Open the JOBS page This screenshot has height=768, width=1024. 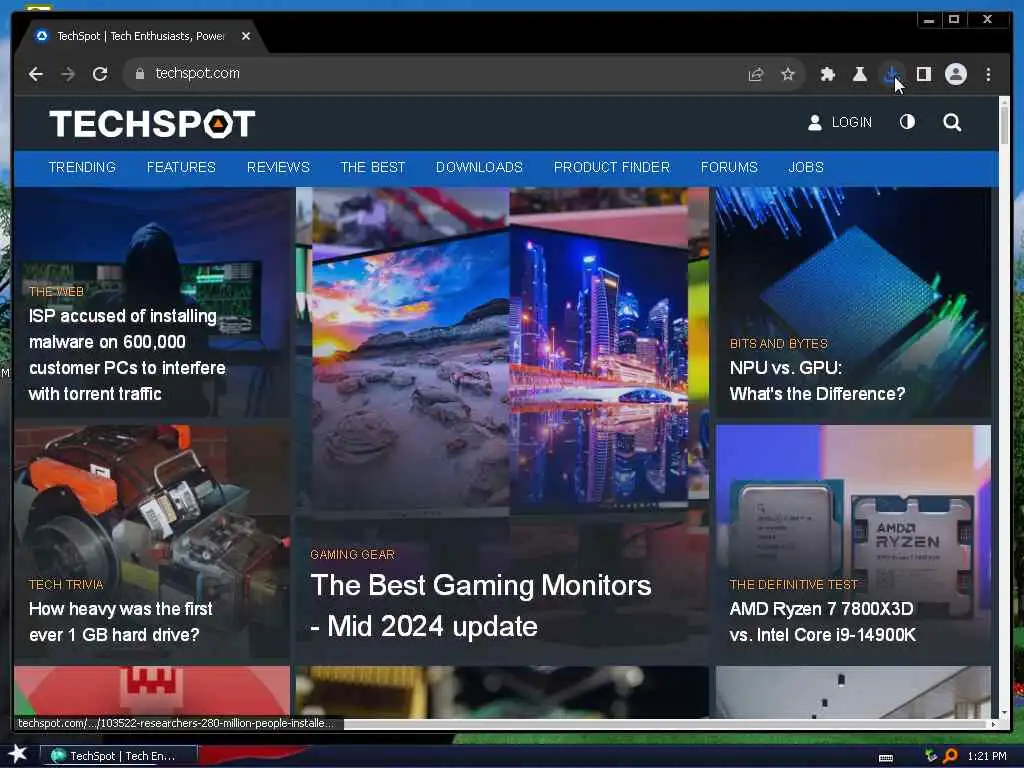tap(806, 167)
